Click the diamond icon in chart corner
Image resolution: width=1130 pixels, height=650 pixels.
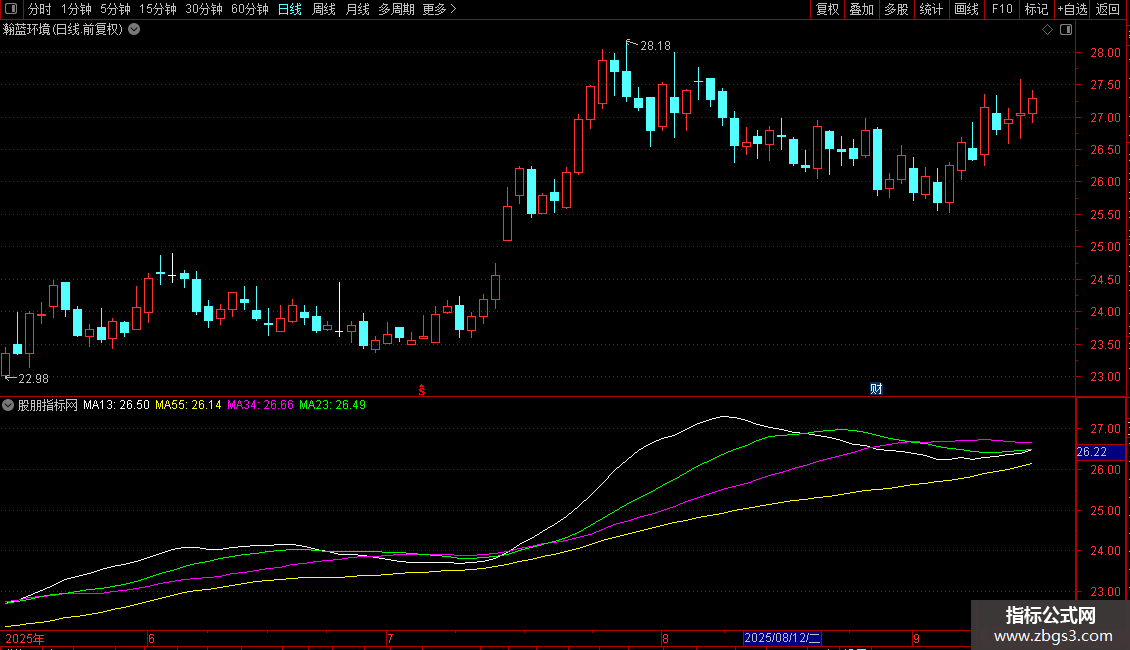click(1048, 30)
